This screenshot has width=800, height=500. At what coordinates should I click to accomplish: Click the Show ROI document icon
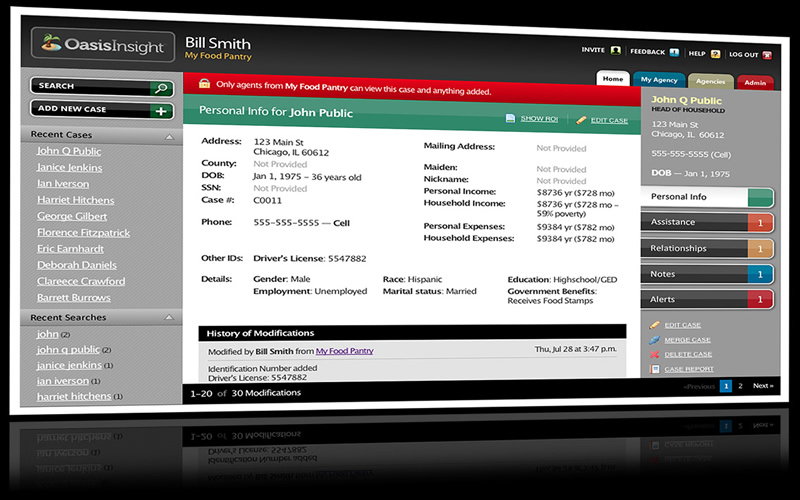pyautogui.click(x=510, y=118)
